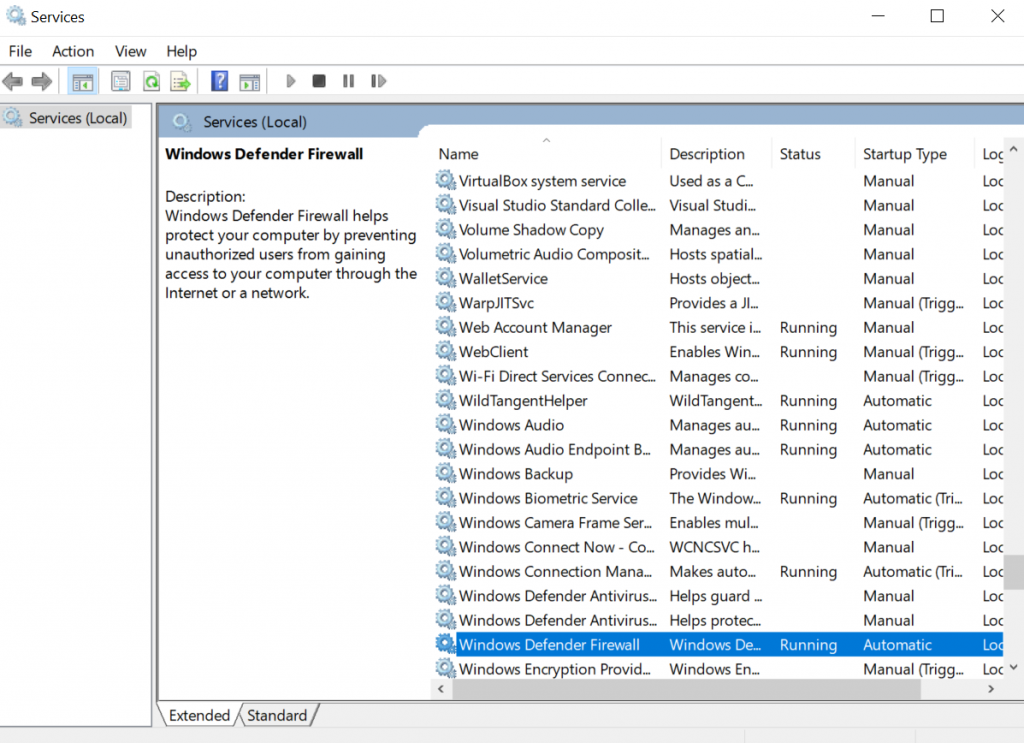Sort by the Status column header
Image resolution: width=1024 pixels, height=743 pixels.
pyautogui.click(x=813, y=154)
